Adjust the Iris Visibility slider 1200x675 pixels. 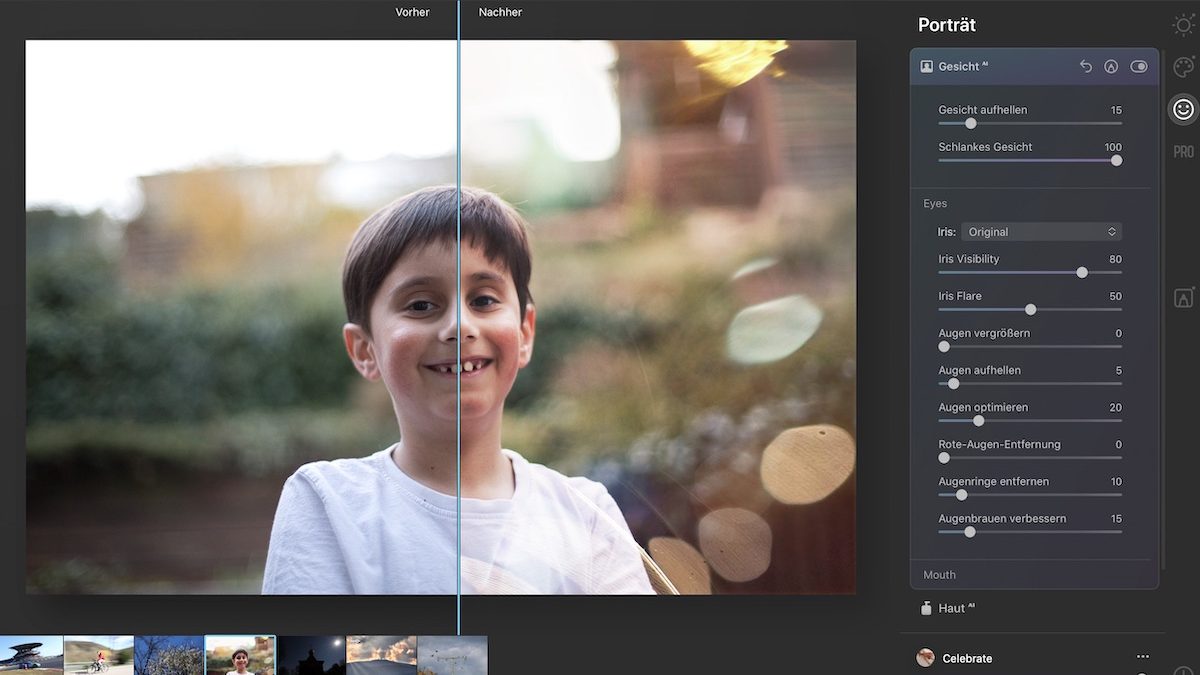tap(1082, 272)
